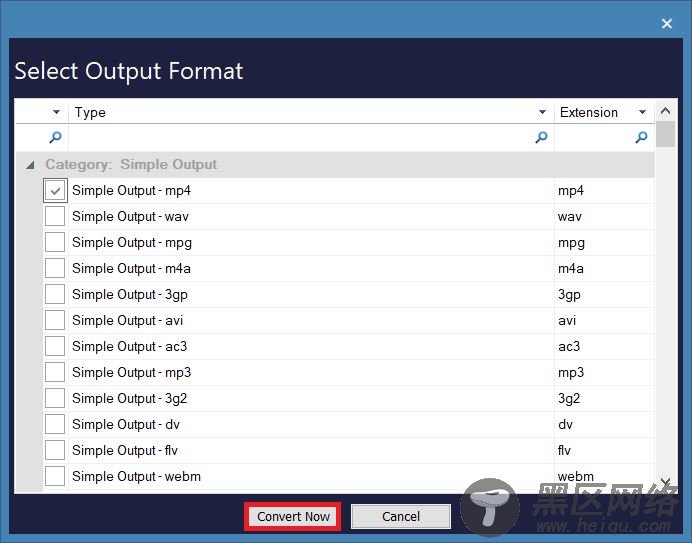Viewport: 692px width, 543px height.
Task: Open the checkbox column dropdown arrow
Action: [56, 112]
